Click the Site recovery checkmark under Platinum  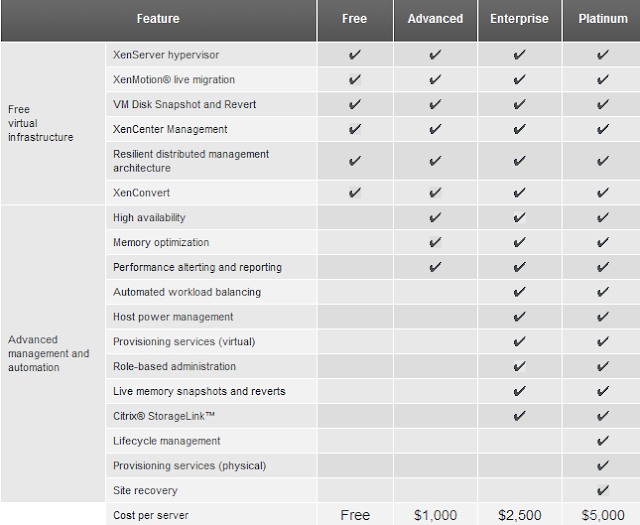coord(602,490)
